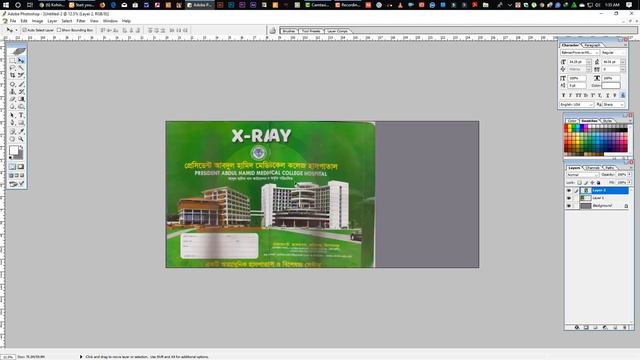Select the Zoom tool

(21, 139)
